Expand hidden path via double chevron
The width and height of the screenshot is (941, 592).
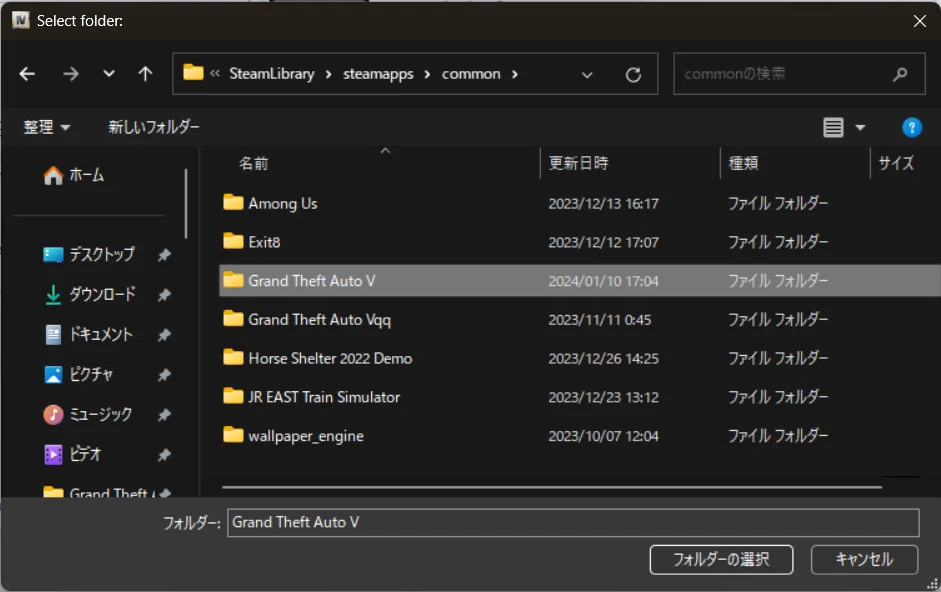[x=215, y=73]
